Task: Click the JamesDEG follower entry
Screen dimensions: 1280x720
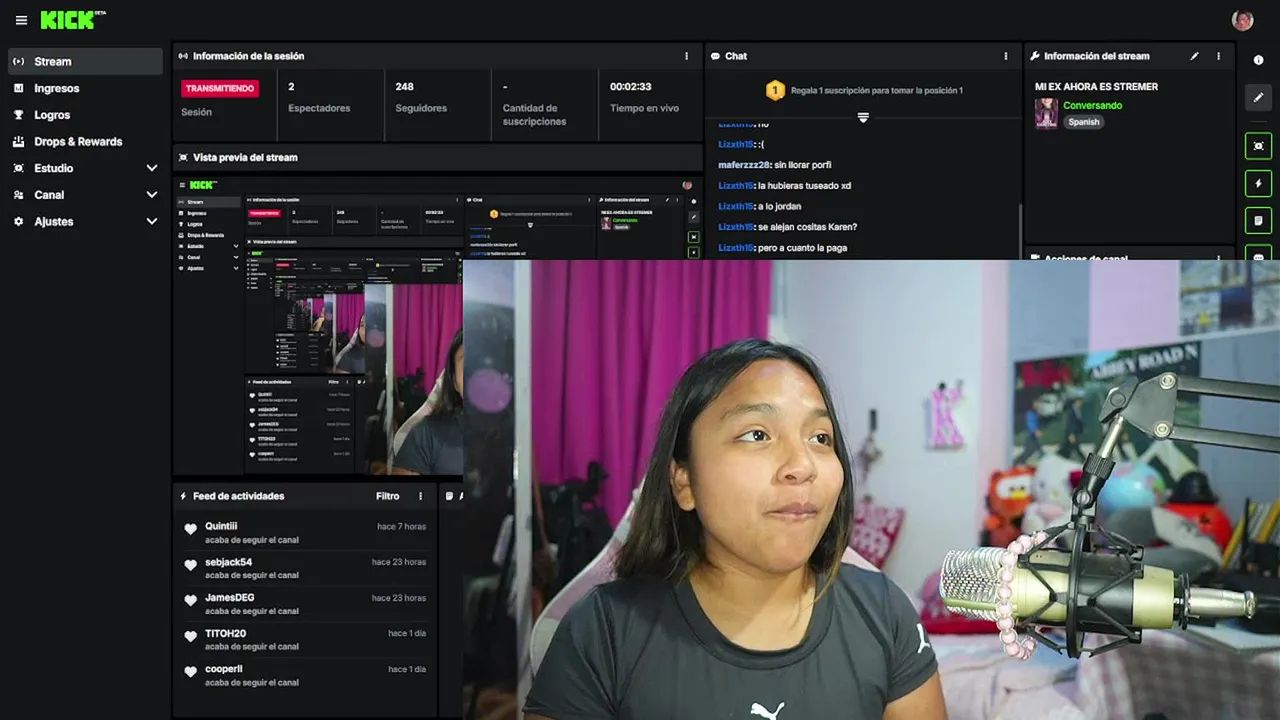Action: coord(306,604)
